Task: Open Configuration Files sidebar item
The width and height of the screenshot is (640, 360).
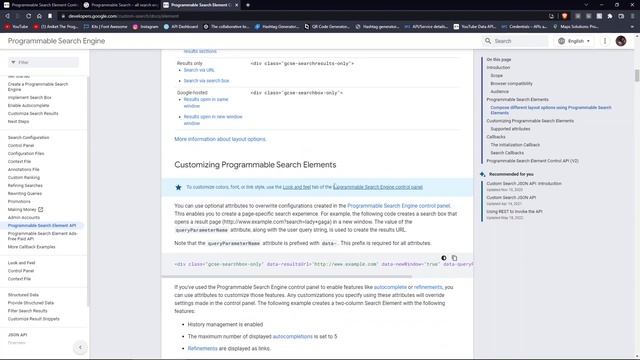Action: 26,153
